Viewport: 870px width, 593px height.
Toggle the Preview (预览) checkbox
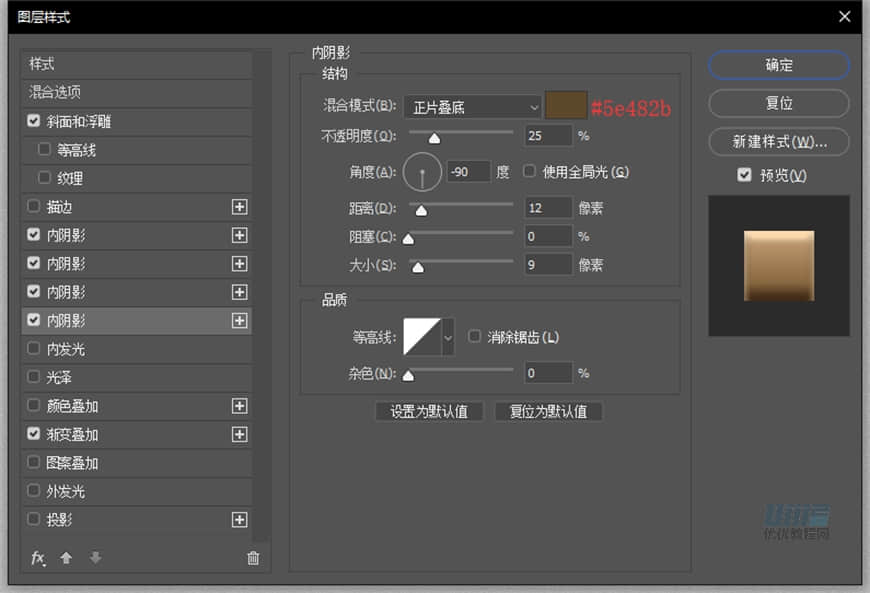tap(743, 174)
